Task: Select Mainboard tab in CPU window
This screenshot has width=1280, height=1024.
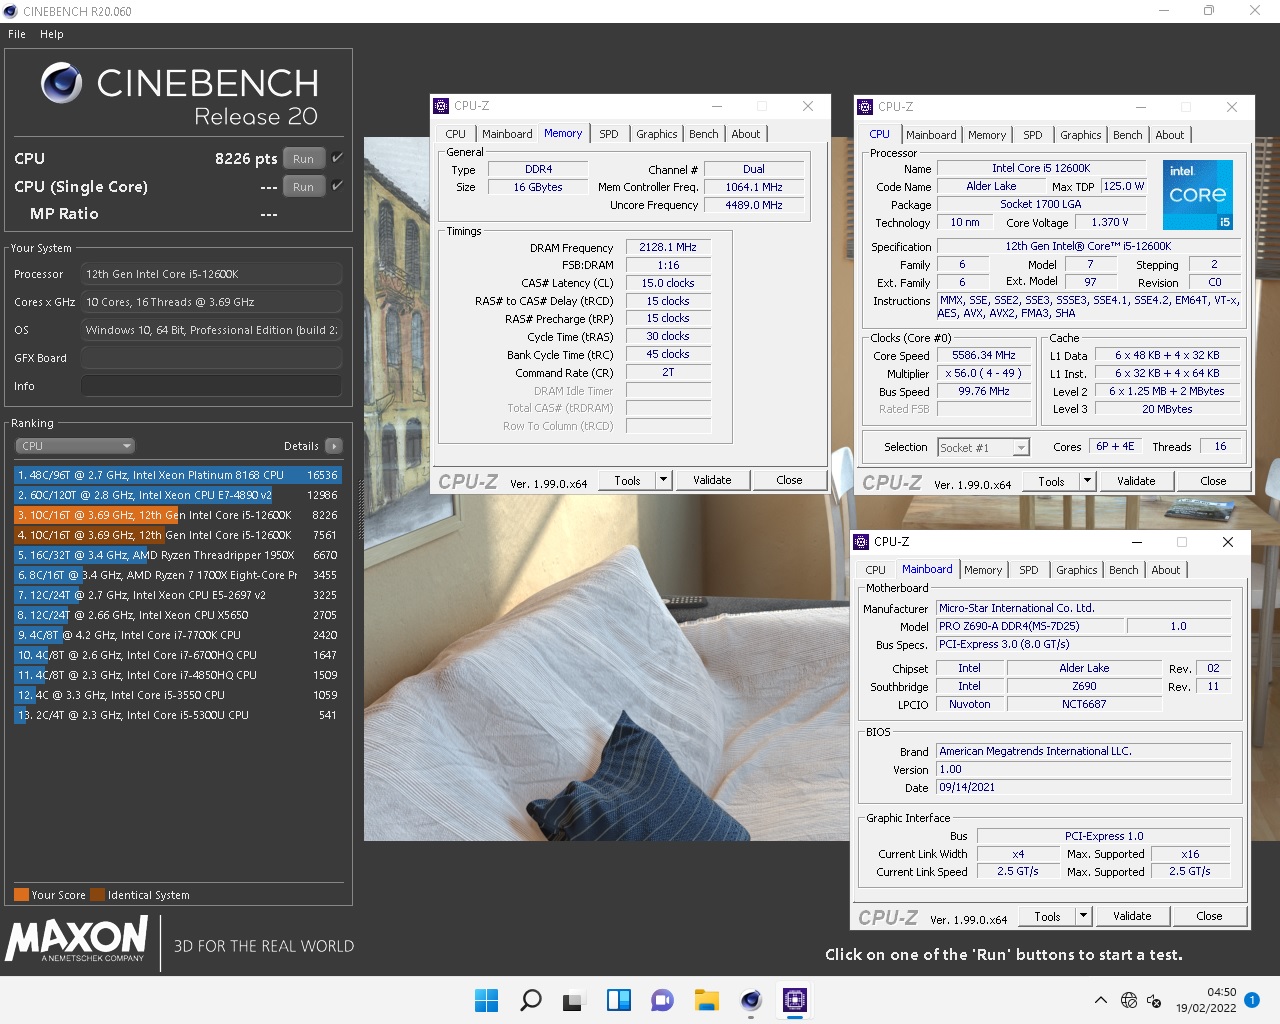Action: pyautogui.click(x=931, y=135)
